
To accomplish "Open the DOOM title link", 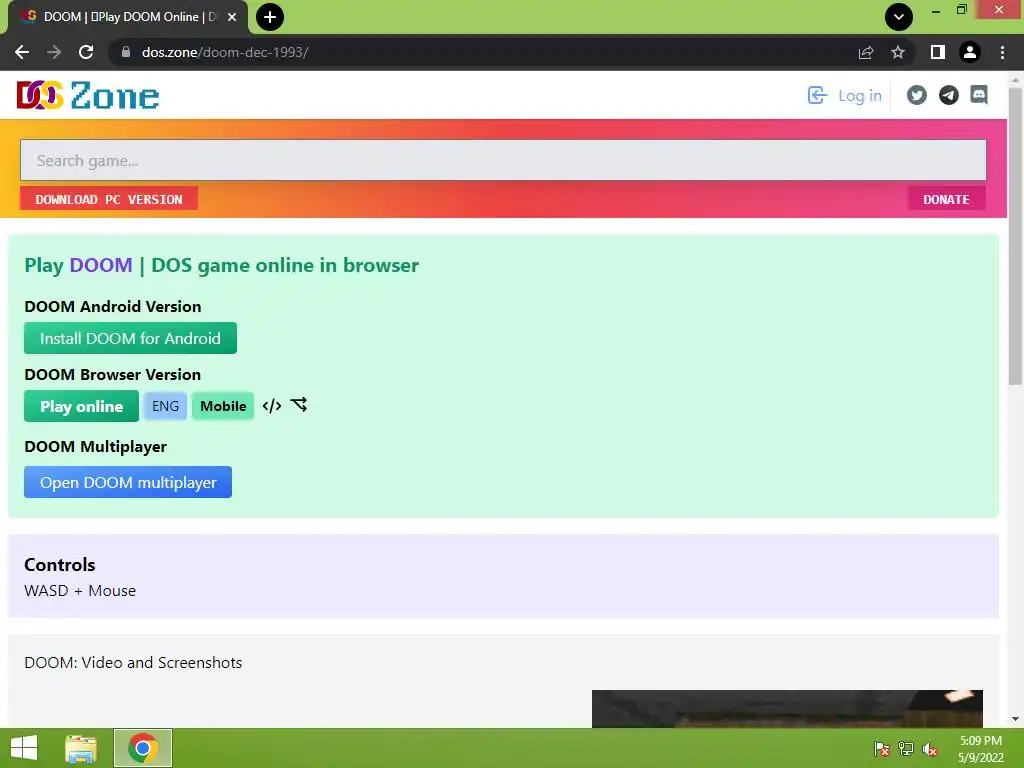I will pyautogui.click(x=101, y=265).
